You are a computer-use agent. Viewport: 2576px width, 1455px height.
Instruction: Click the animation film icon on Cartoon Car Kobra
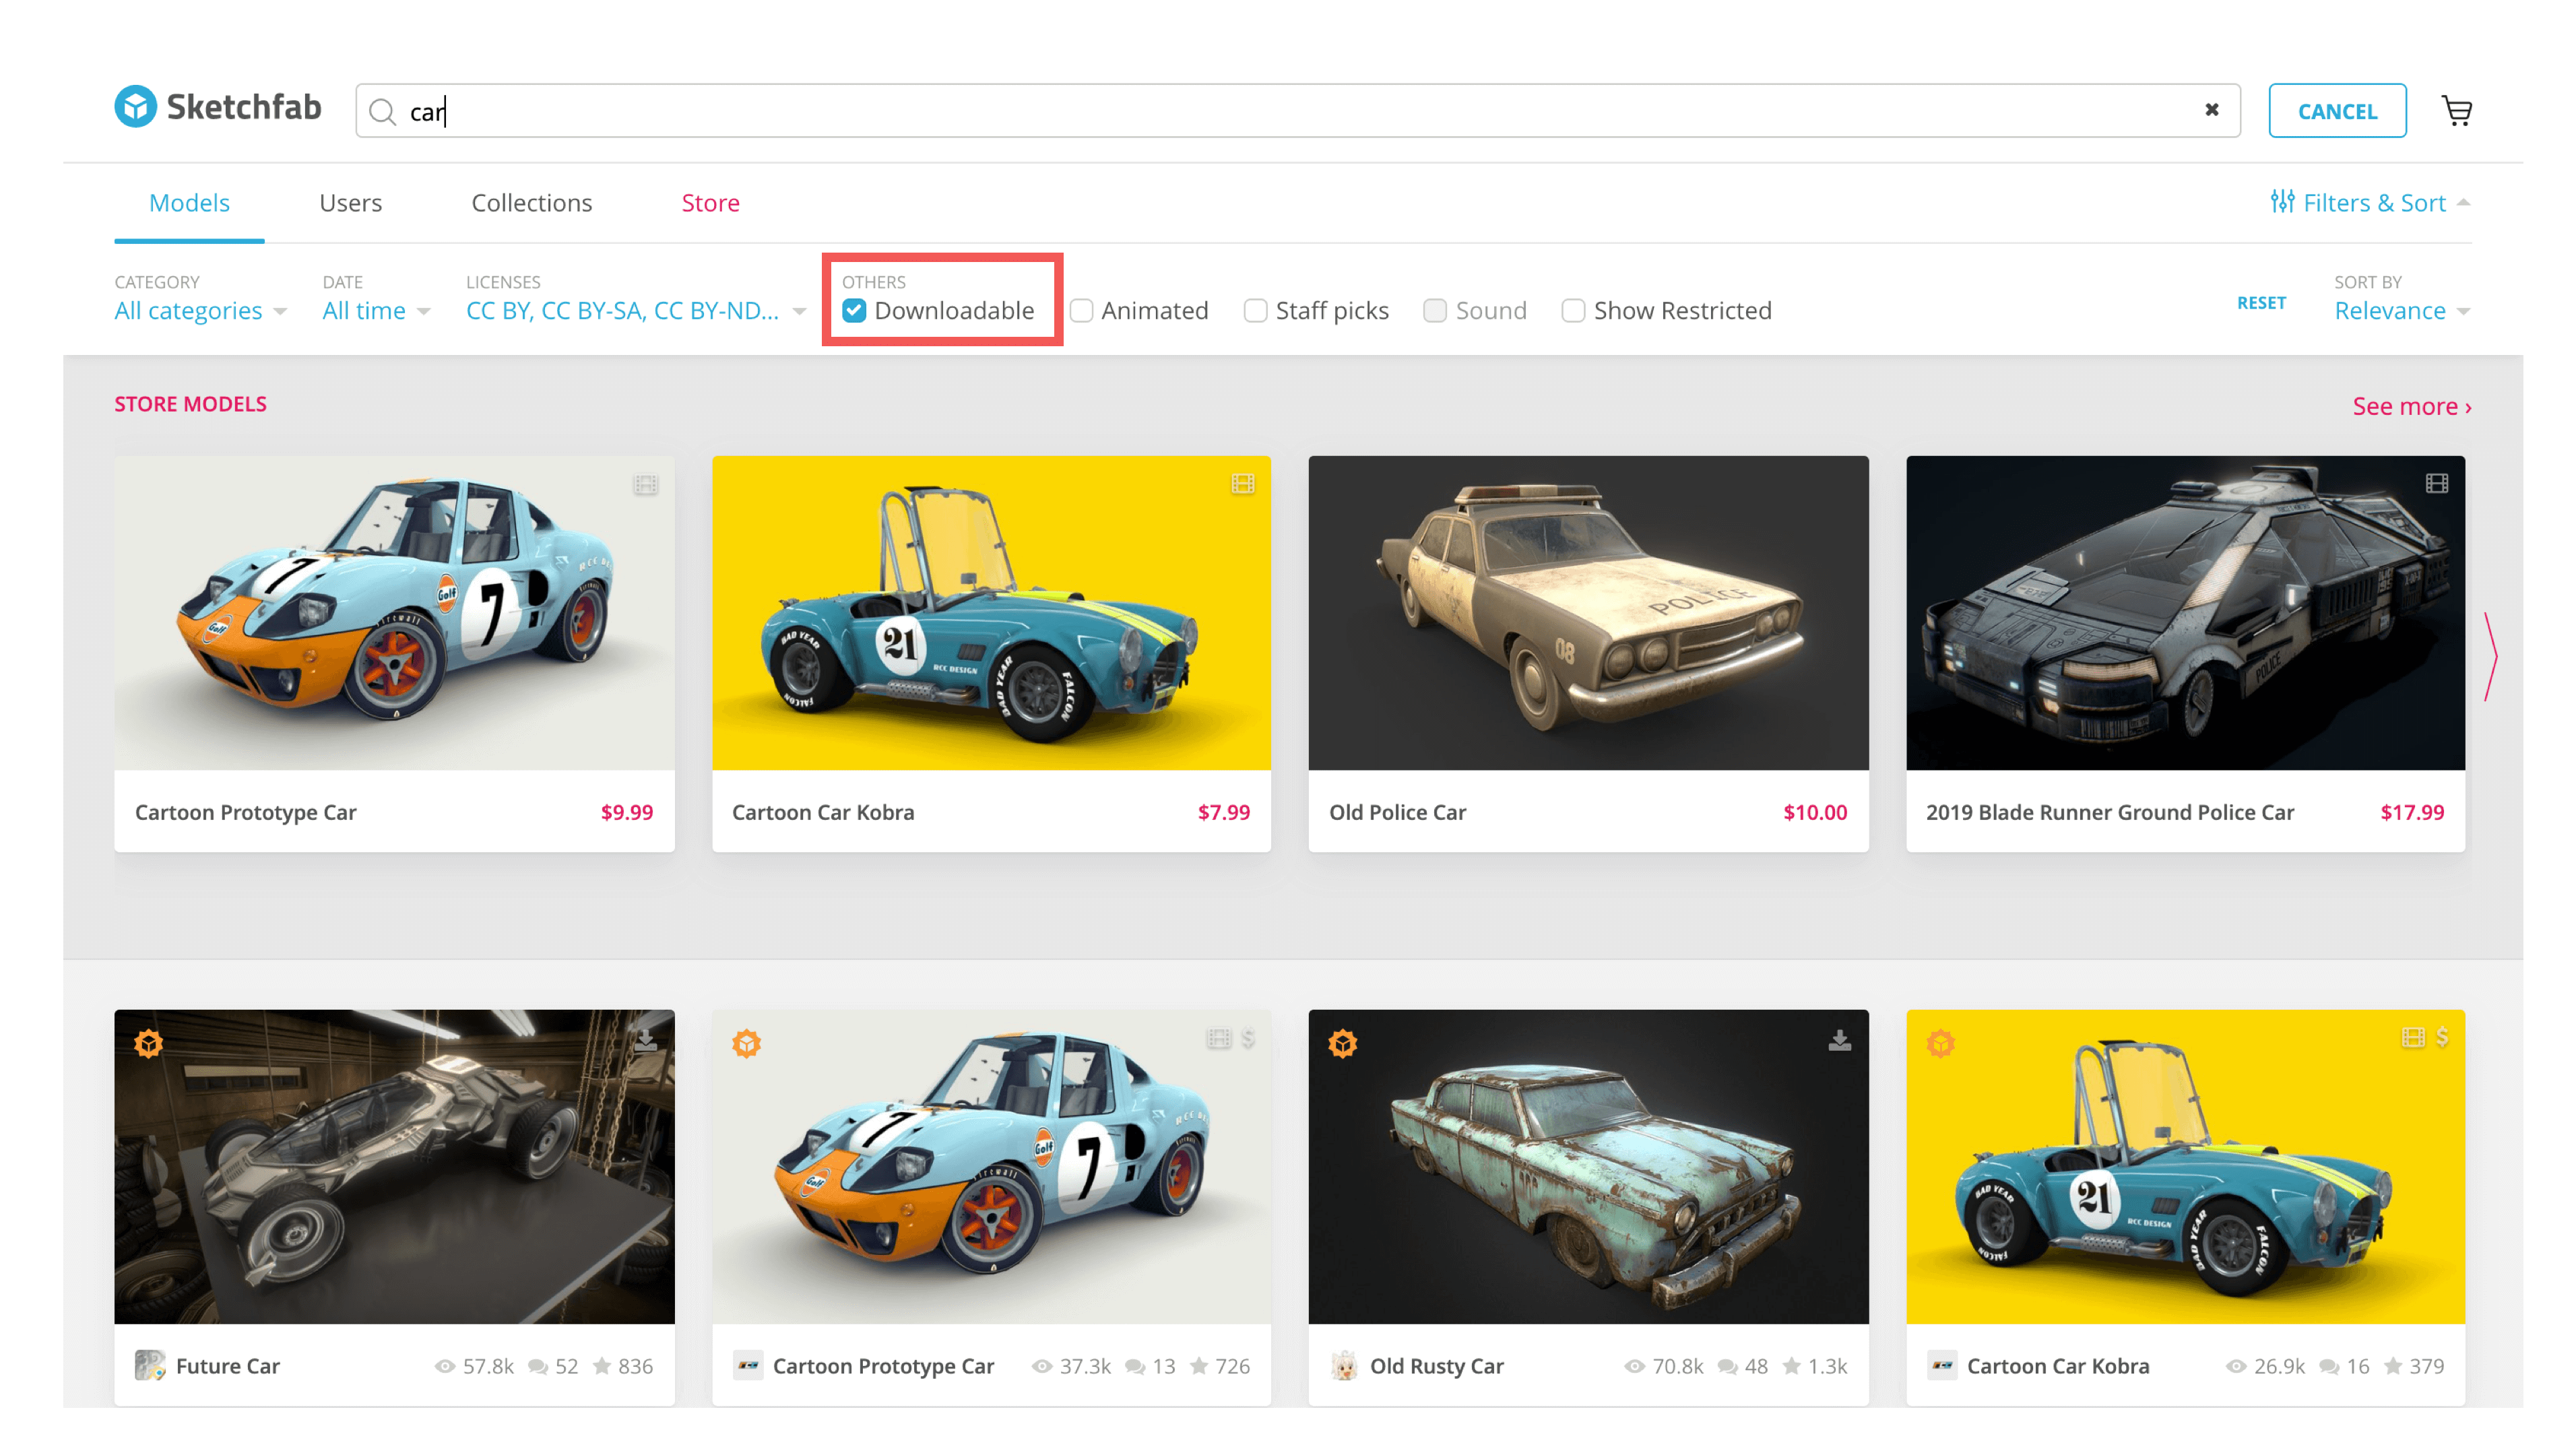1243,484
